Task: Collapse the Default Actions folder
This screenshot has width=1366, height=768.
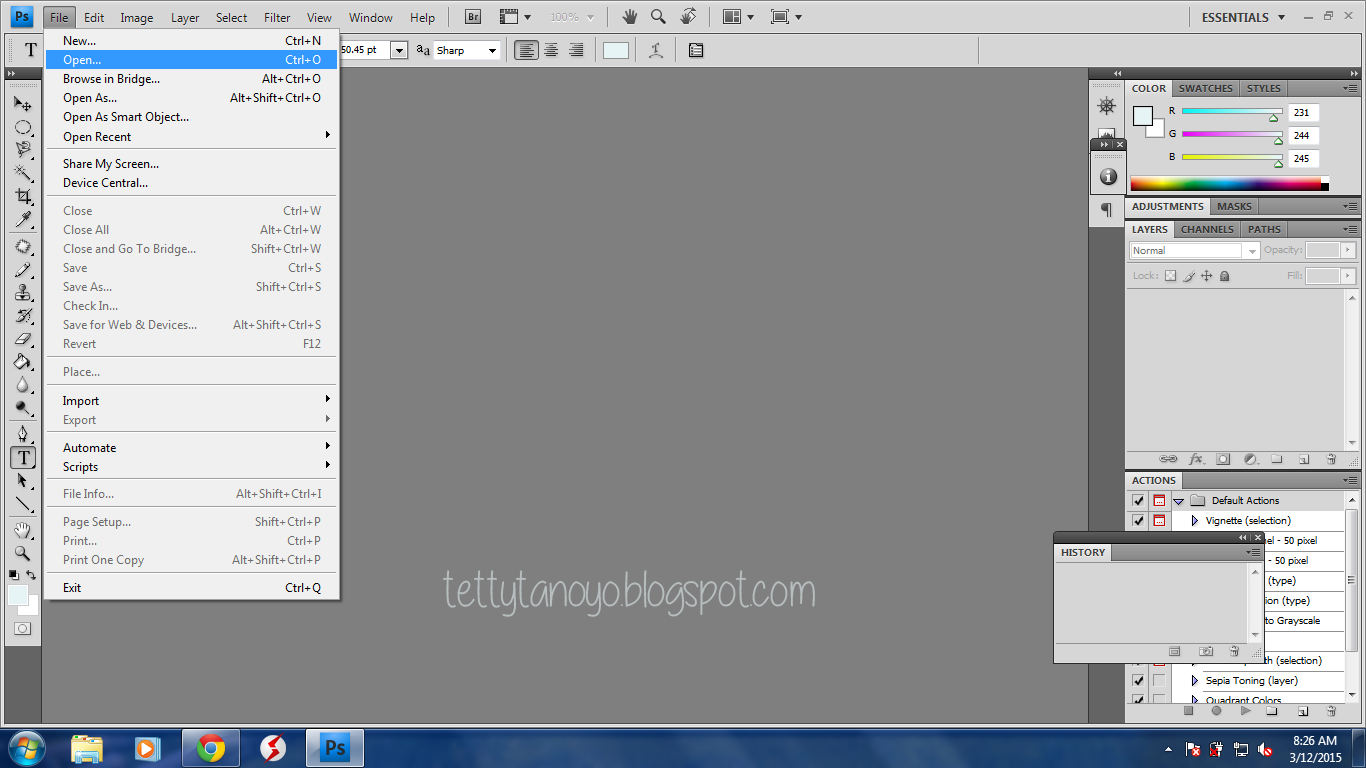Action: [x=1178, y=501]
